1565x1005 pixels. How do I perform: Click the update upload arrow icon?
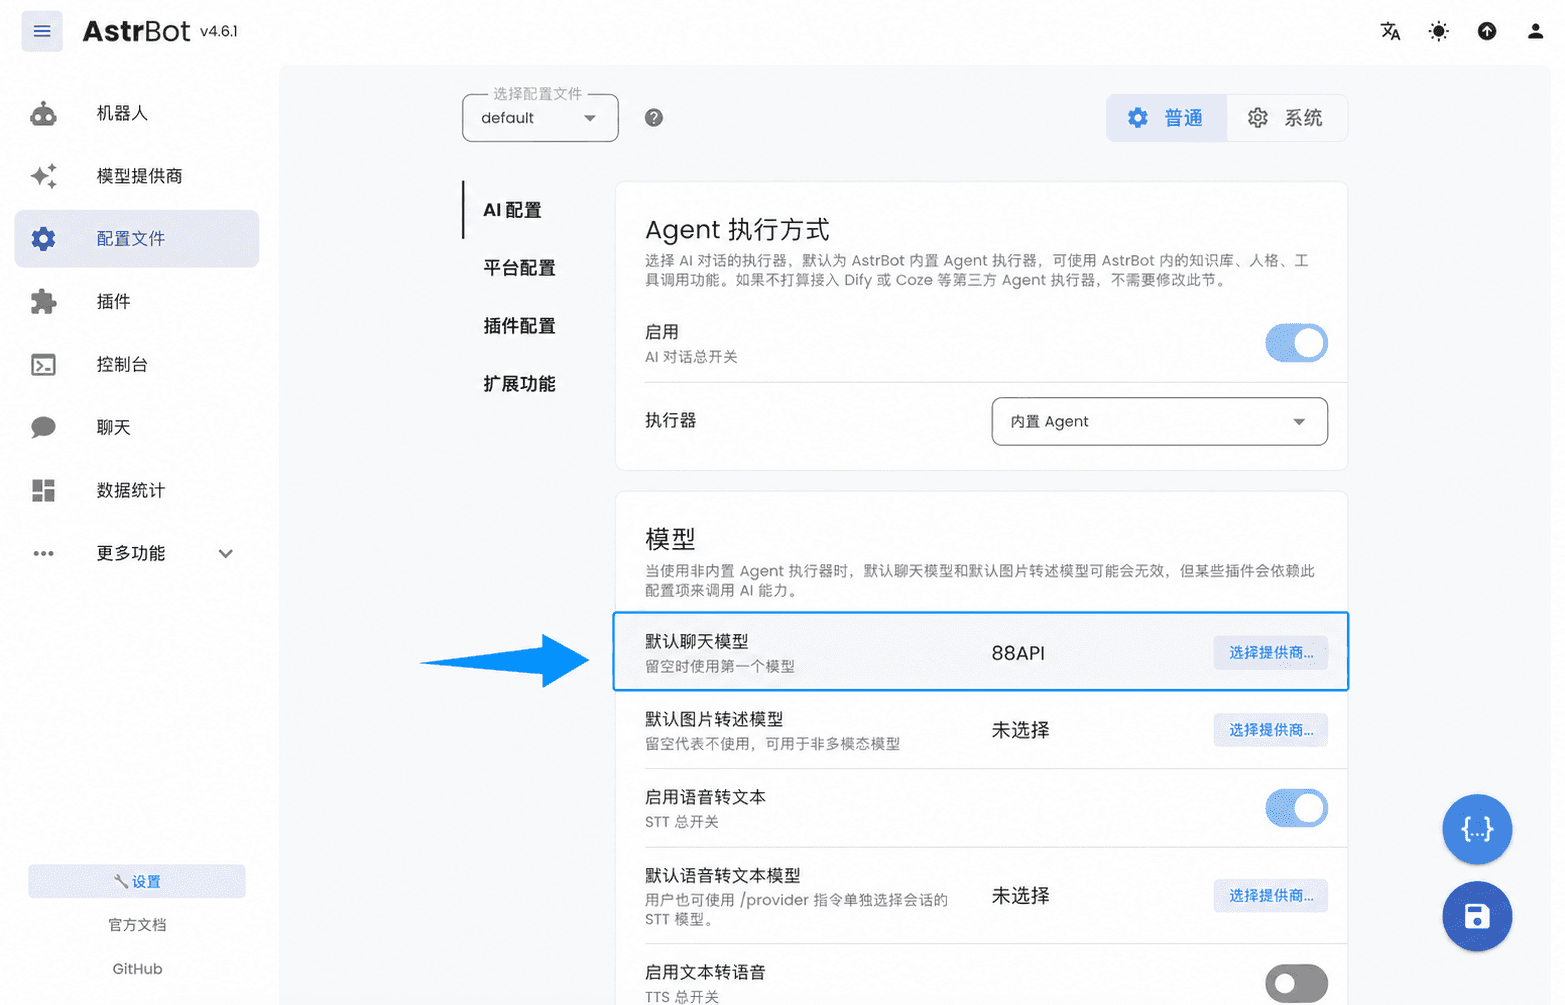(x=1487, y=31)
